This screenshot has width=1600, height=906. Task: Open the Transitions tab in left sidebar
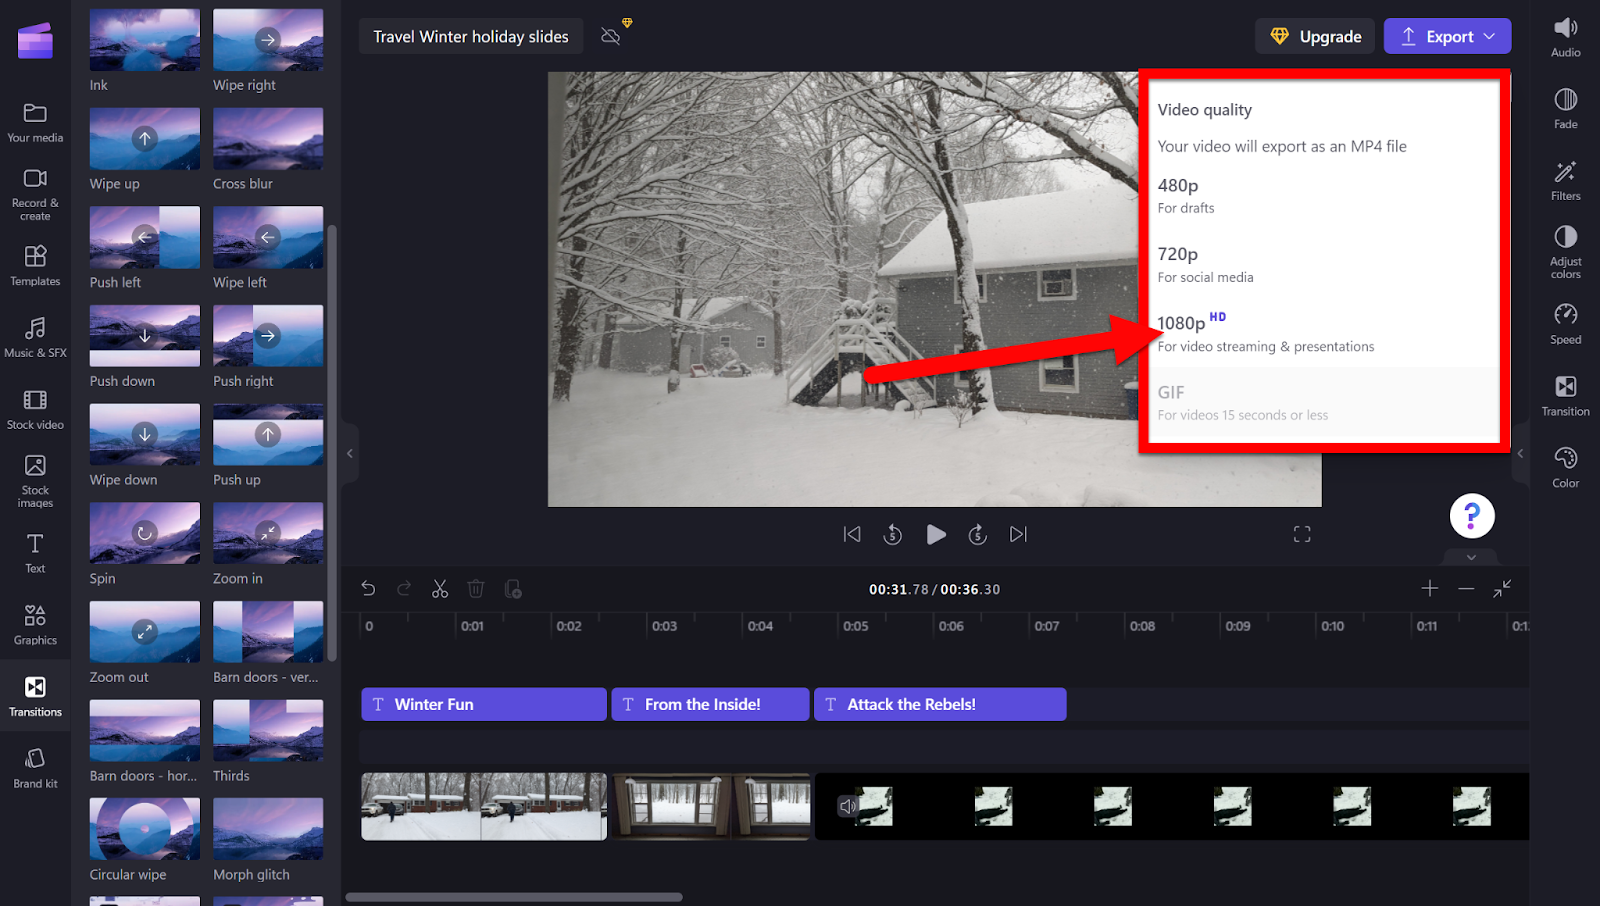click(x=35, y=697)
